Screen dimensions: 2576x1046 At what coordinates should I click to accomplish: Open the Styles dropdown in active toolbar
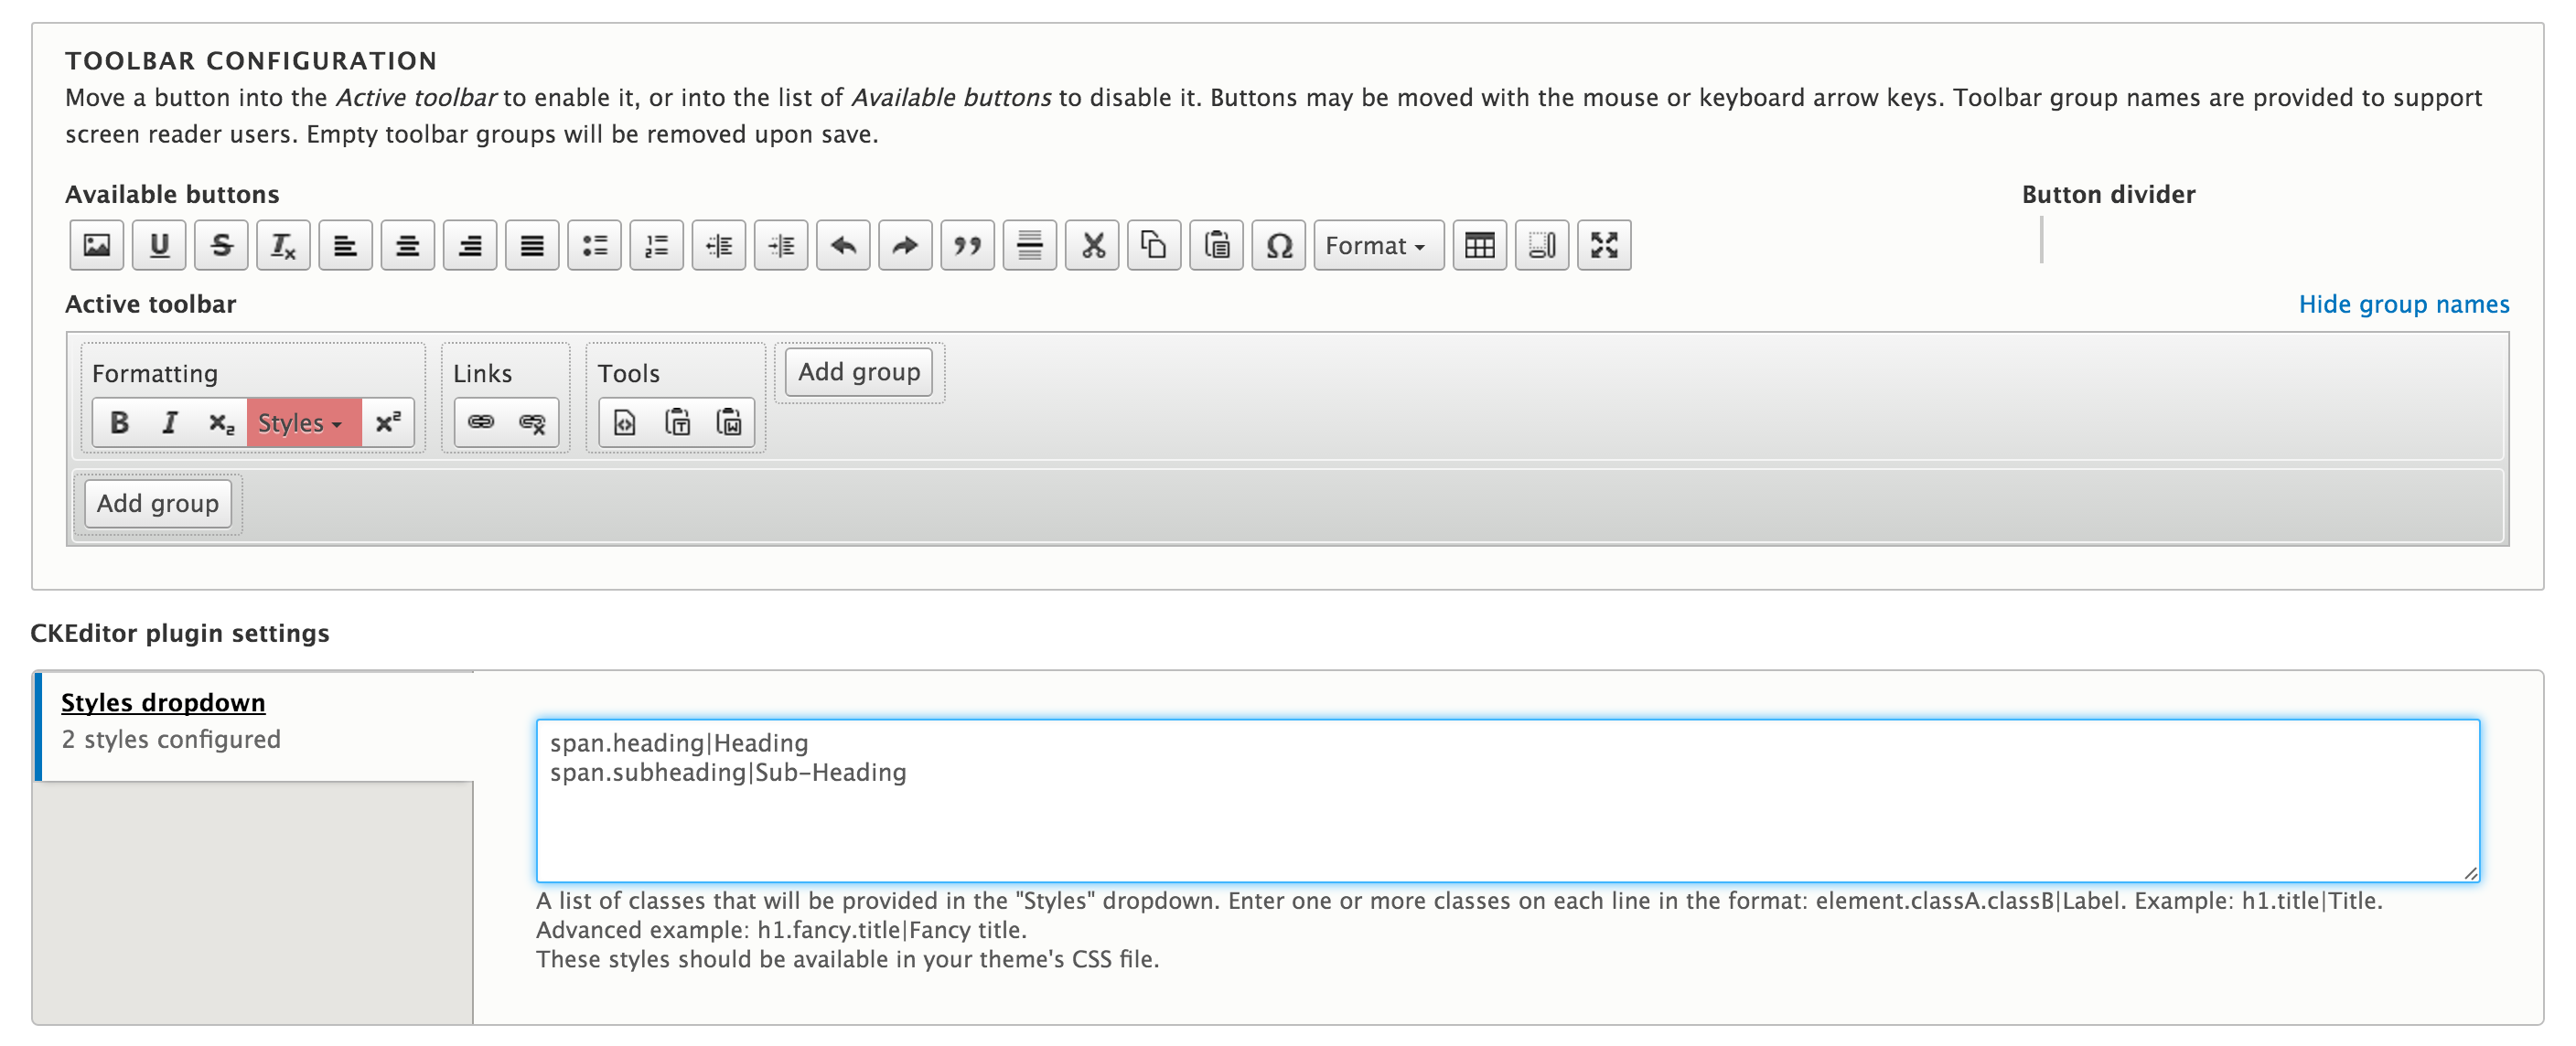(x=302, y=422)
